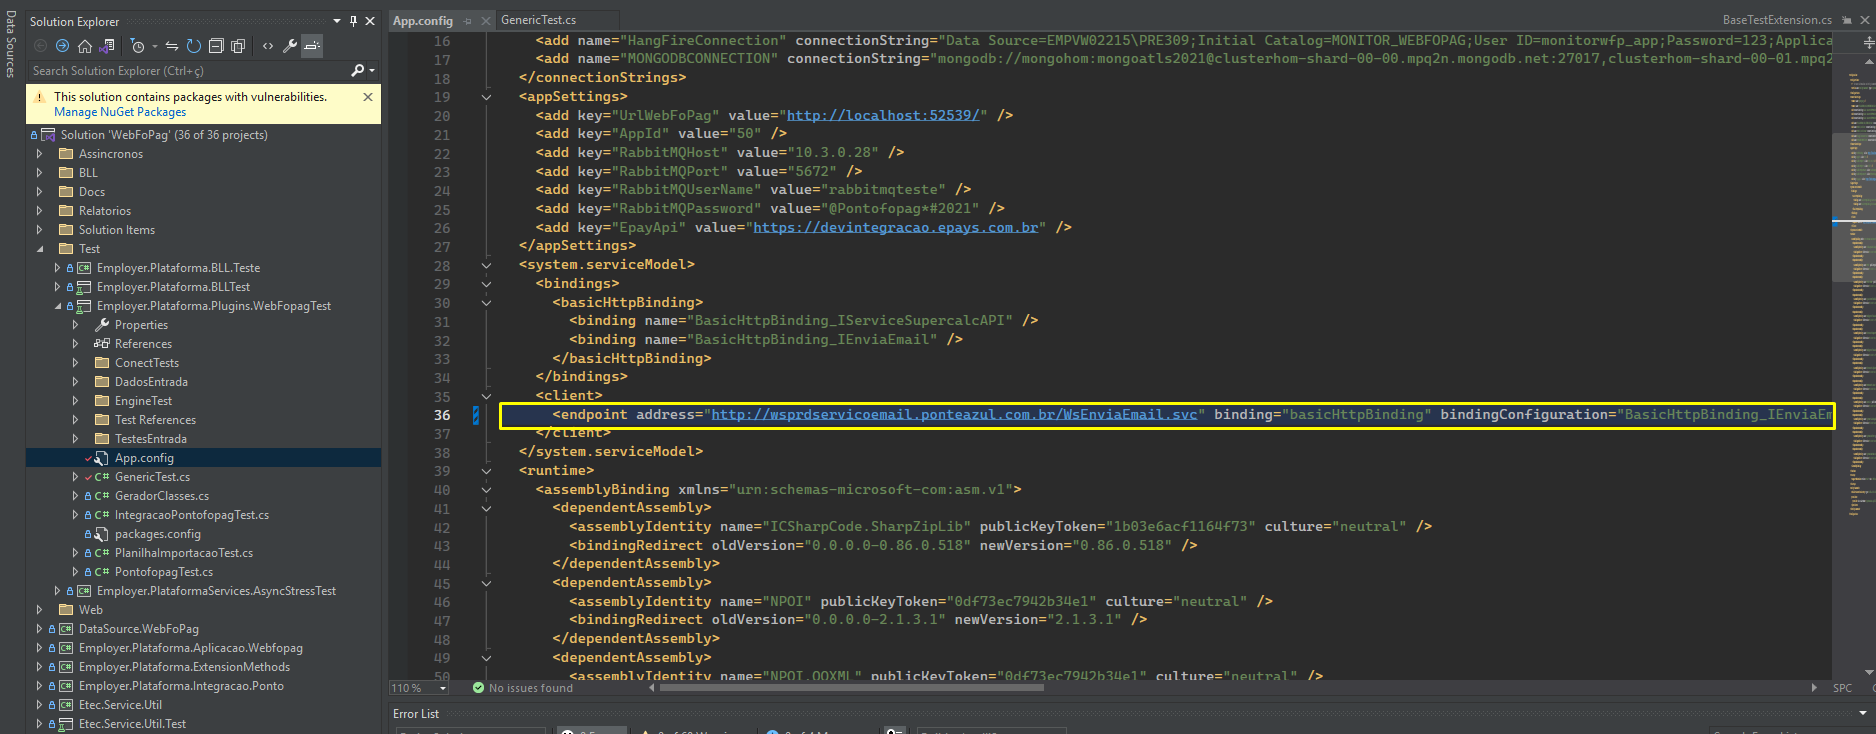Toggle auto-hide pin of Solution Explorer
The height and width of the screenshot is (734, 1876).
[x=353, y=21]
